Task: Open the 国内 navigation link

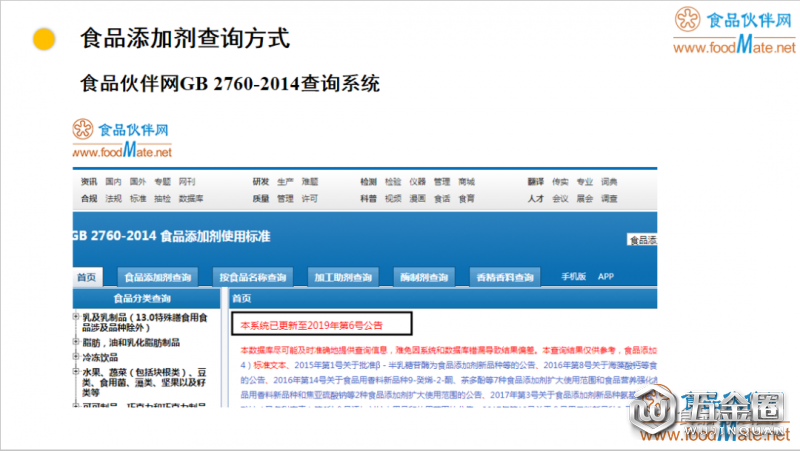Action: 113,182
